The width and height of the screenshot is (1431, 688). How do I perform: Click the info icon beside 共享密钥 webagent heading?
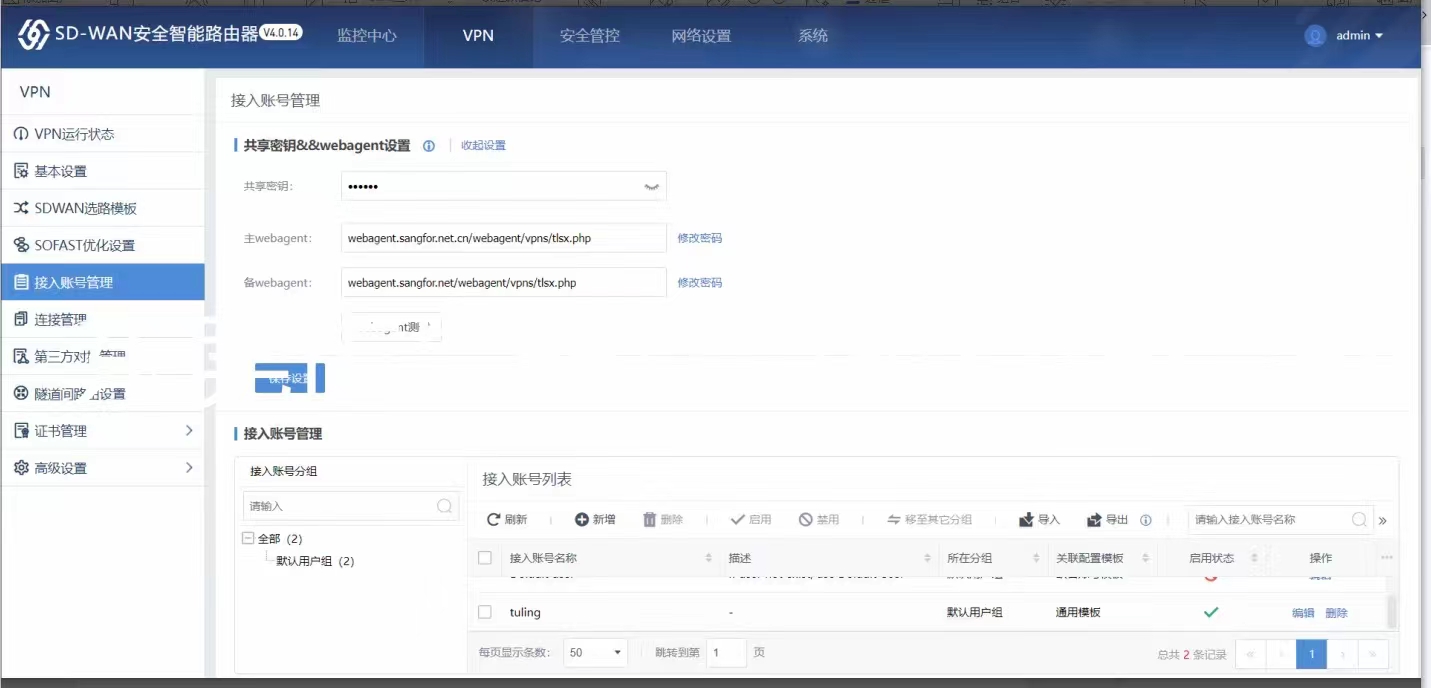pyautogui.click(x=429, y=146)
